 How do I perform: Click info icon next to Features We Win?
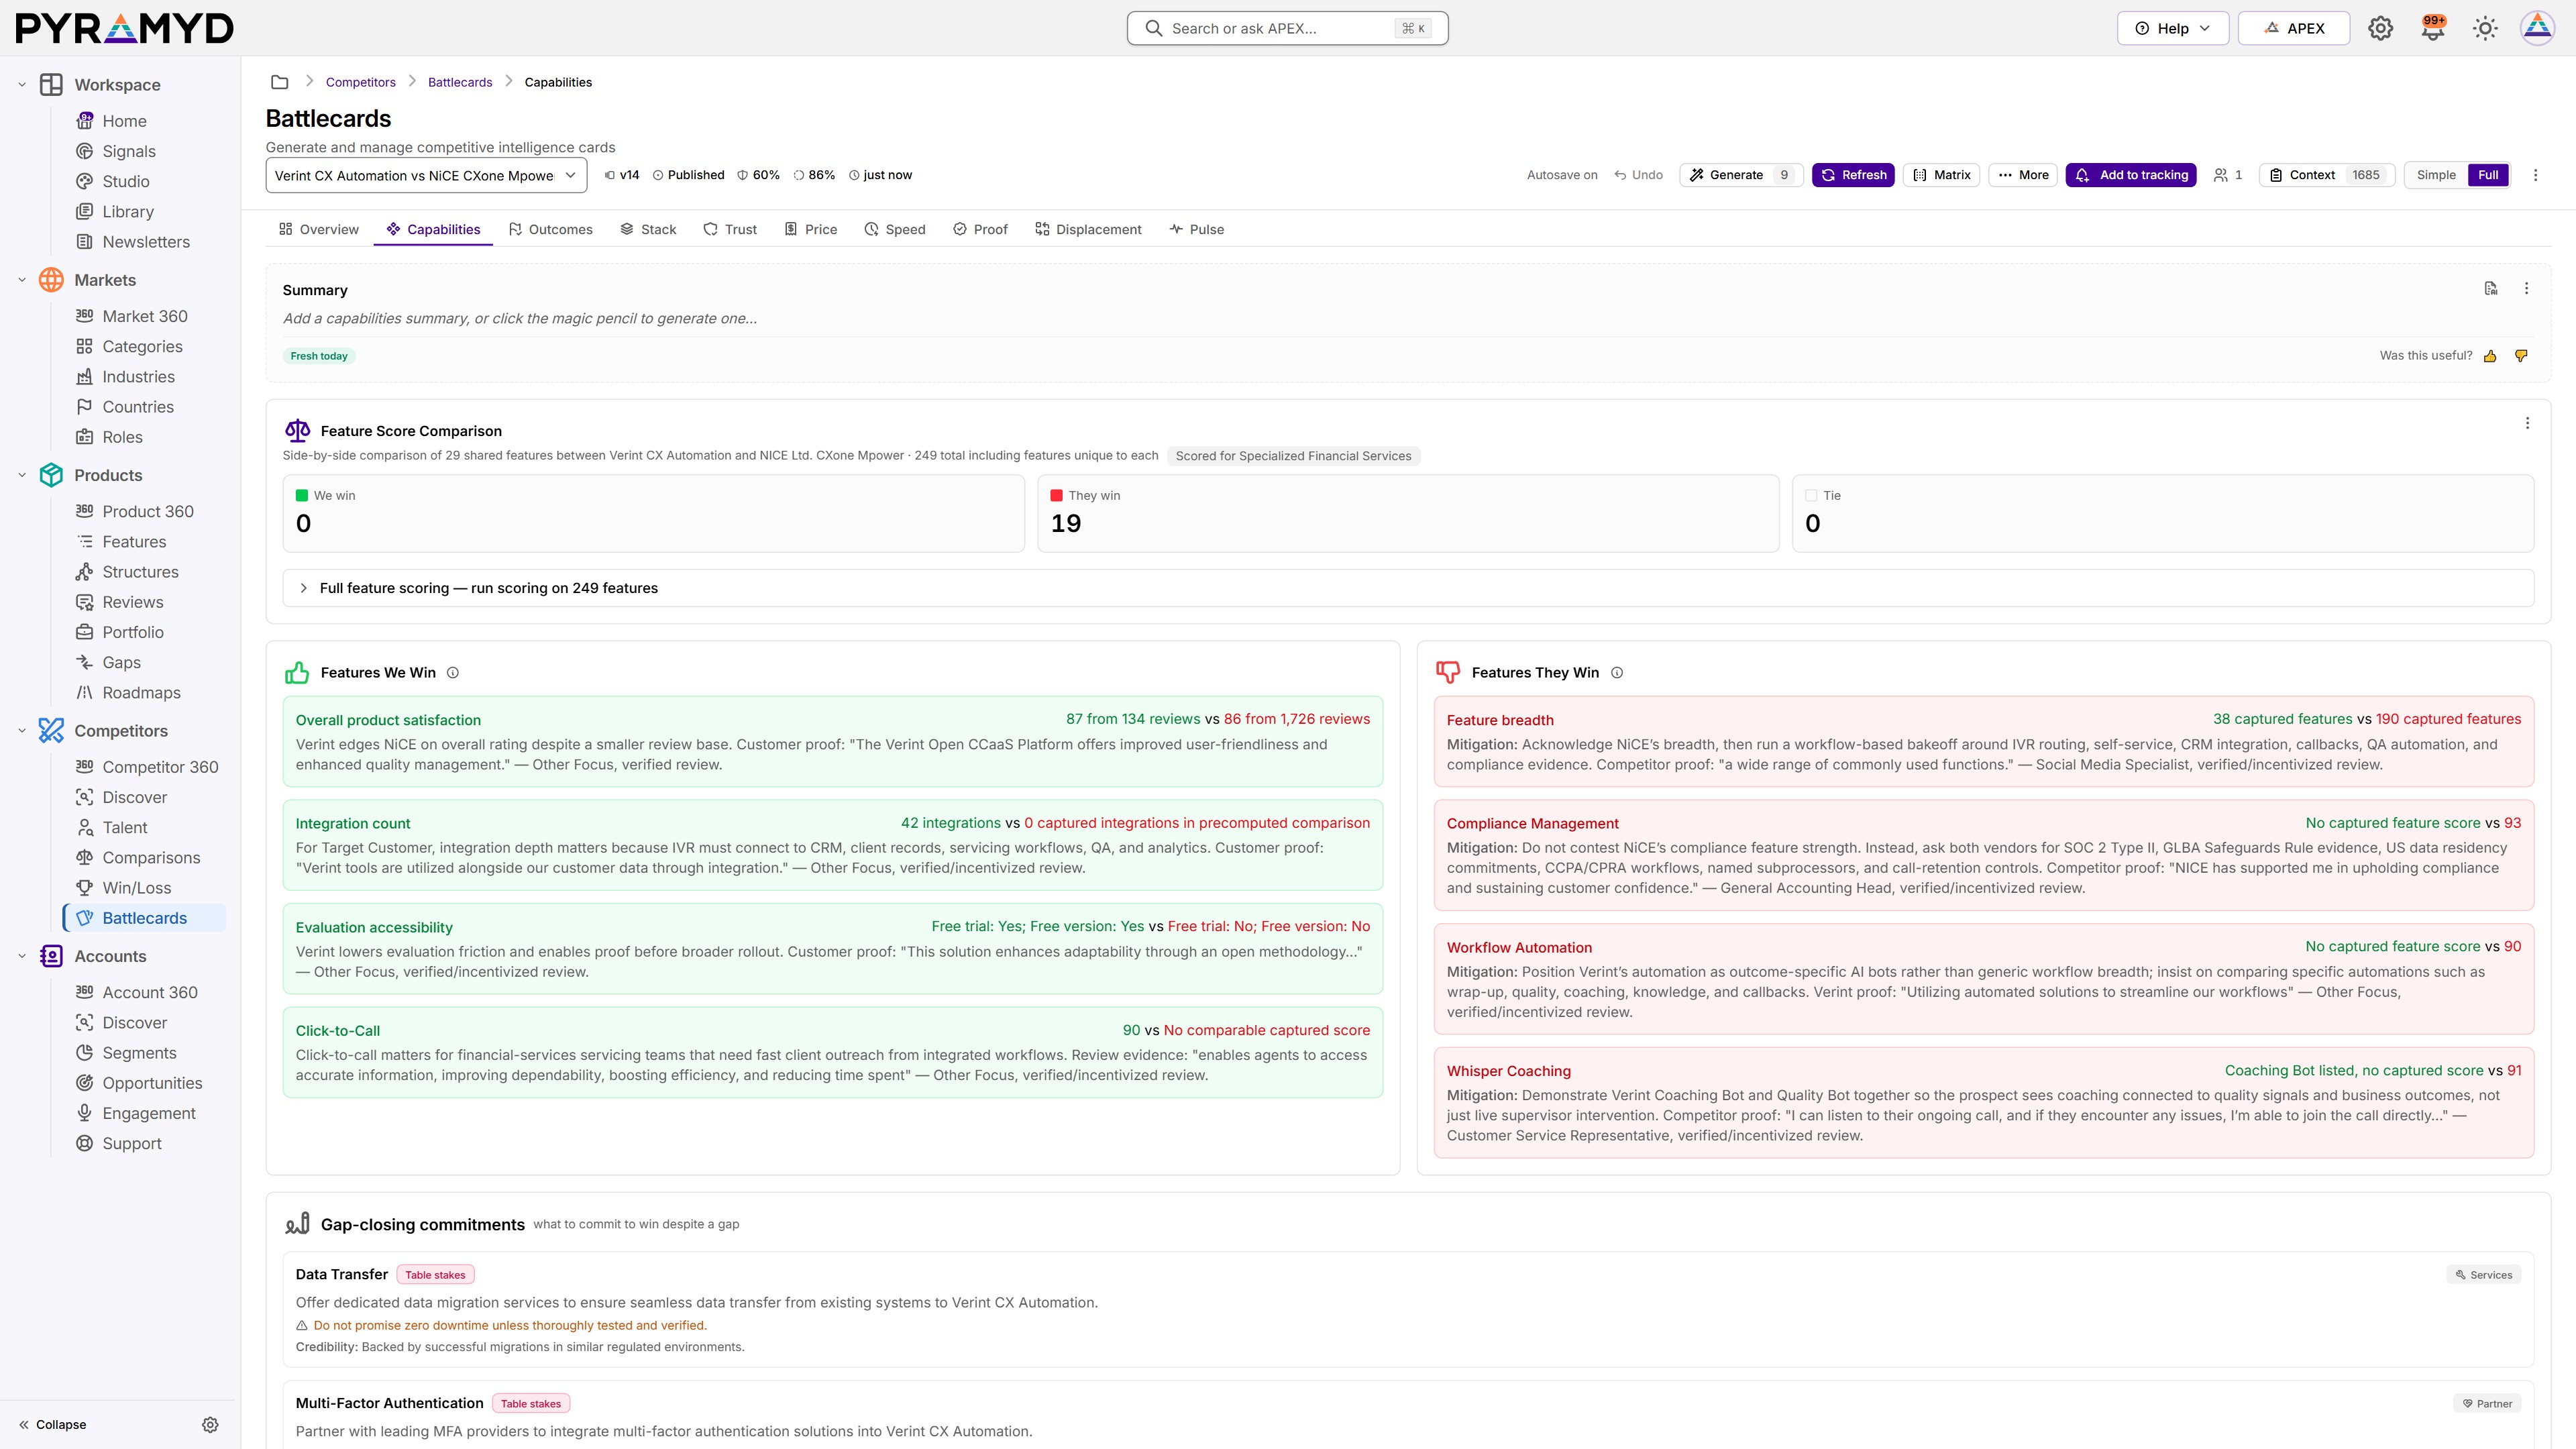point(453,673)
